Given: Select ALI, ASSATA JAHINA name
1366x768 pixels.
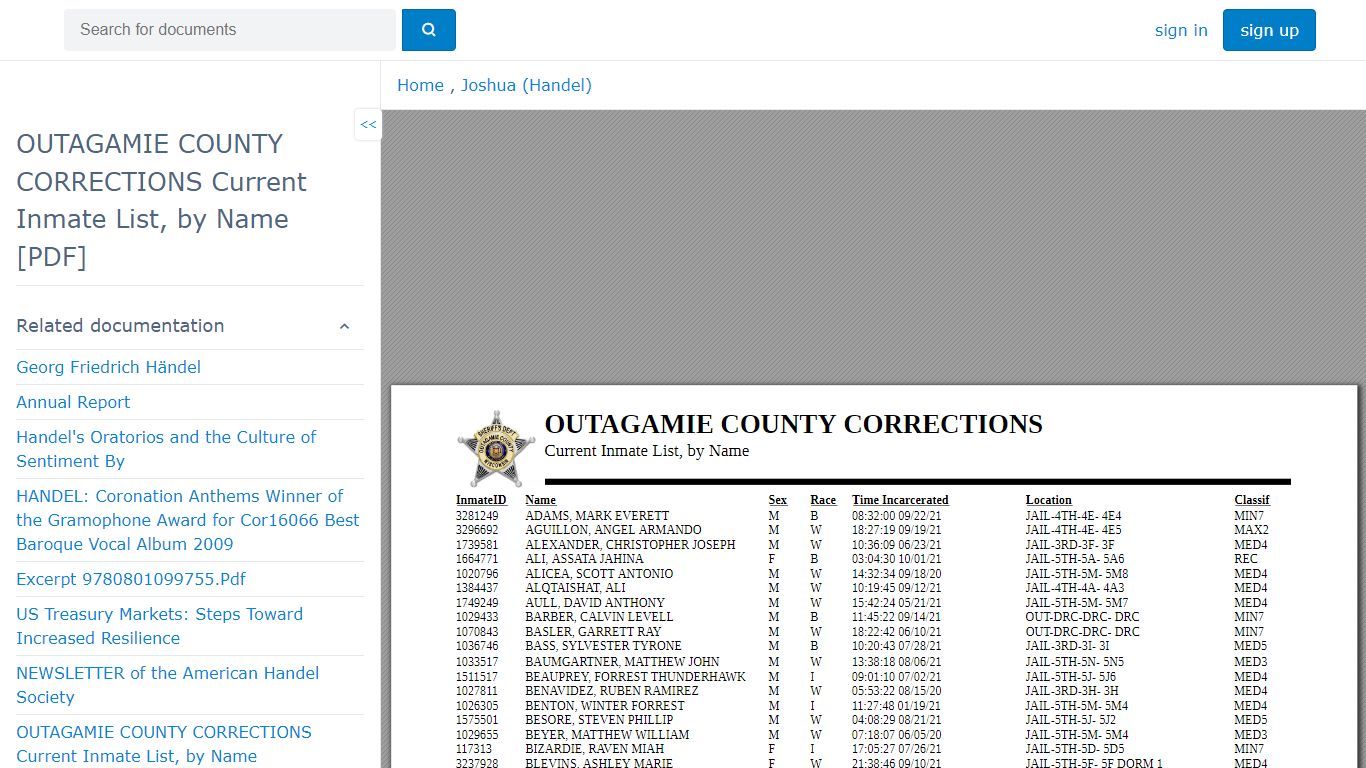Looking at the screenshot, I should (x=584, y=559).
